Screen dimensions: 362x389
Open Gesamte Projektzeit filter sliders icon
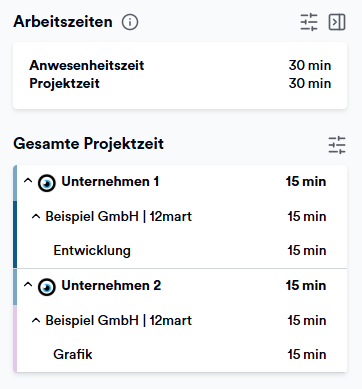tap(337, 145)
